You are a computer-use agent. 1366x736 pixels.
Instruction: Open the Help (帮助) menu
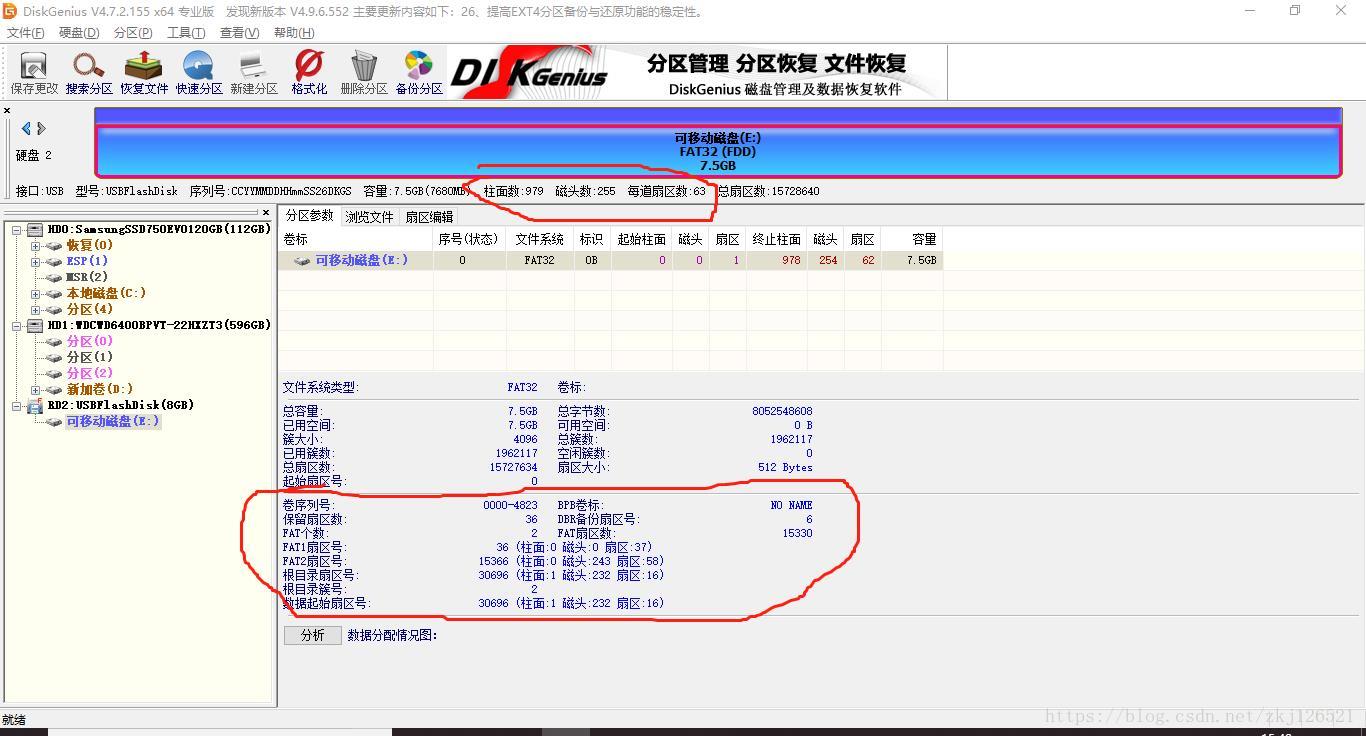294,33
